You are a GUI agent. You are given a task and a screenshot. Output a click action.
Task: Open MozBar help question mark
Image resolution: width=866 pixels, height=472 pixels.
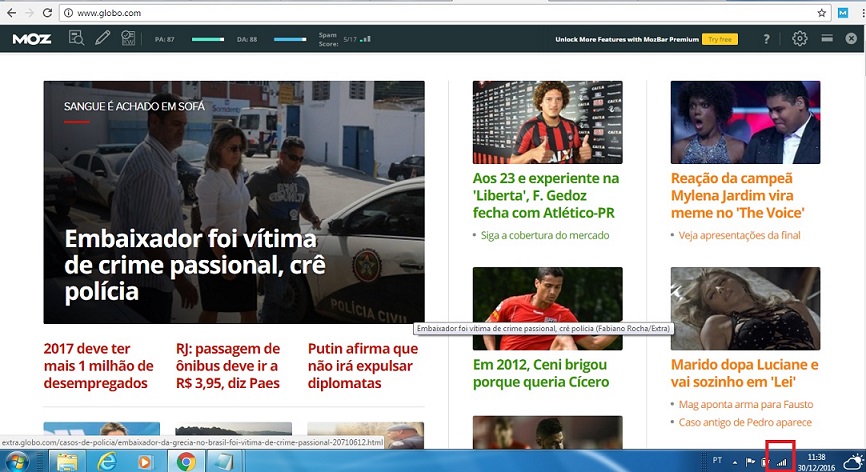coord(766,39)
